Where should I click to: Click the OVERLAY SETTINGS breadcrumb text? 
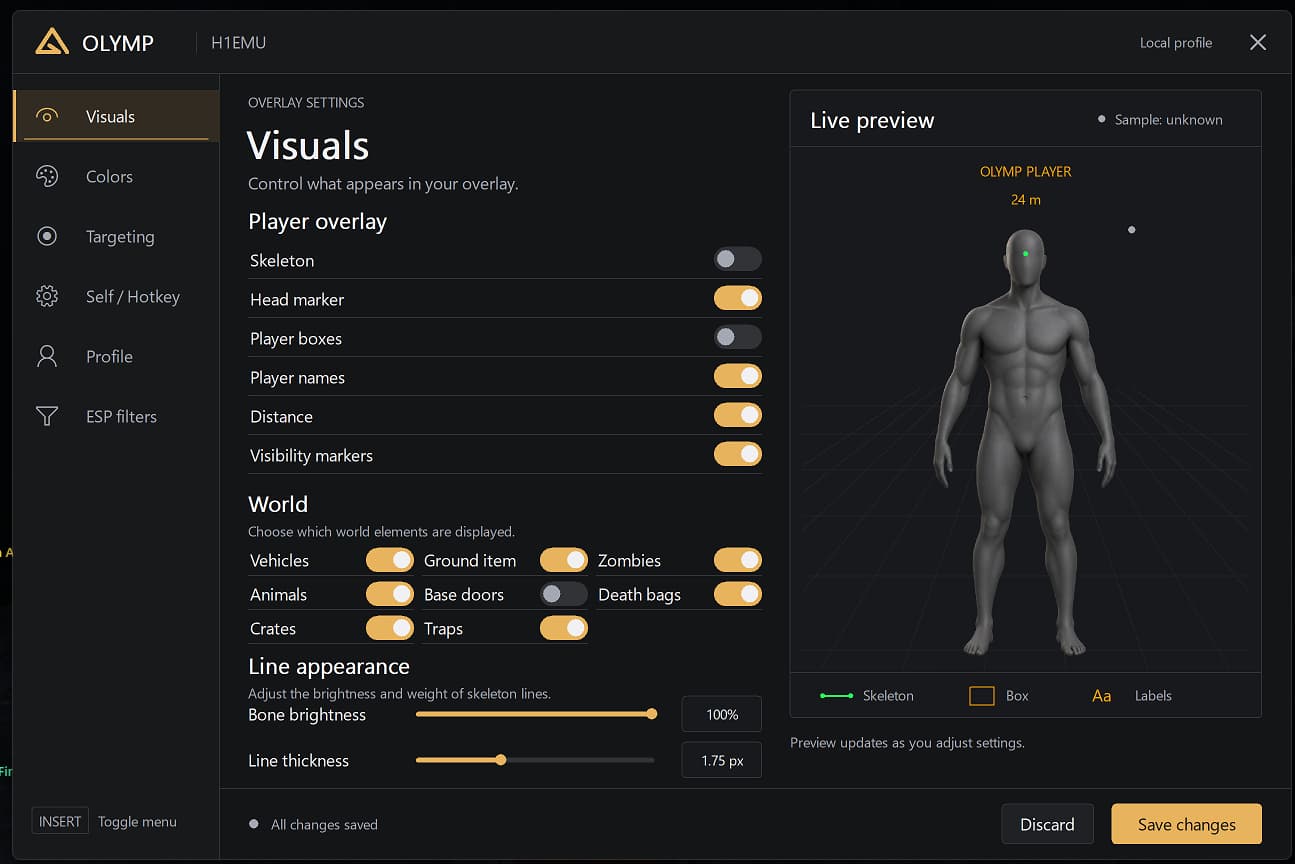[x=306, y=102]
